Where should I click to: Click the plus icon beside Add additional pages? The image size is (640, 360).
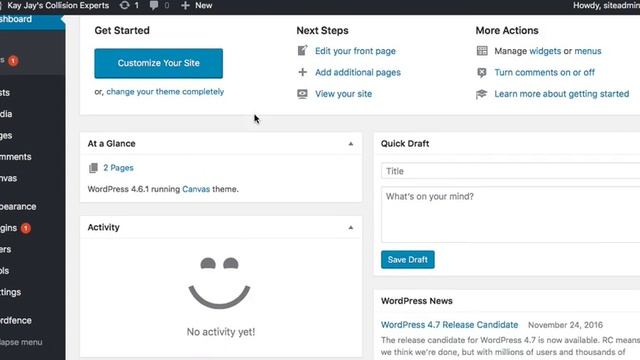pyautogui.click(x=302, y=72)
